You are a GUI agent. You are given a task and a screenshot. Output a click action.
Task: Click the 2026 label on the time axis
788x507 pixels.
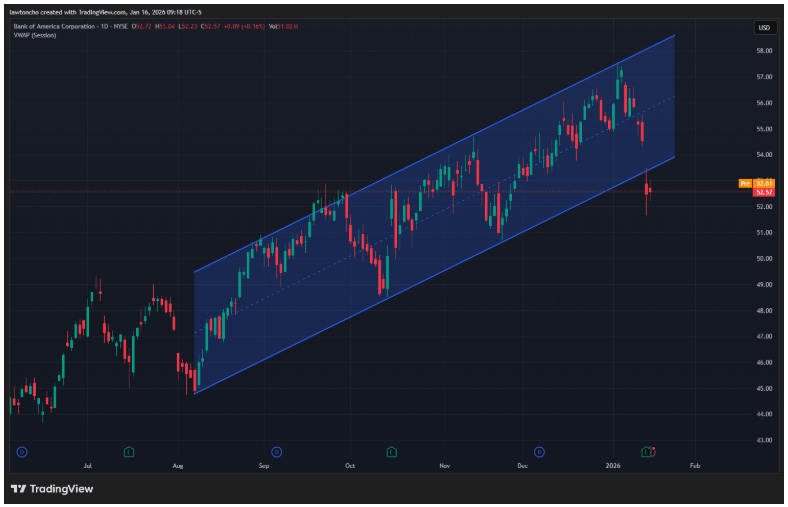tap(613, 466)
